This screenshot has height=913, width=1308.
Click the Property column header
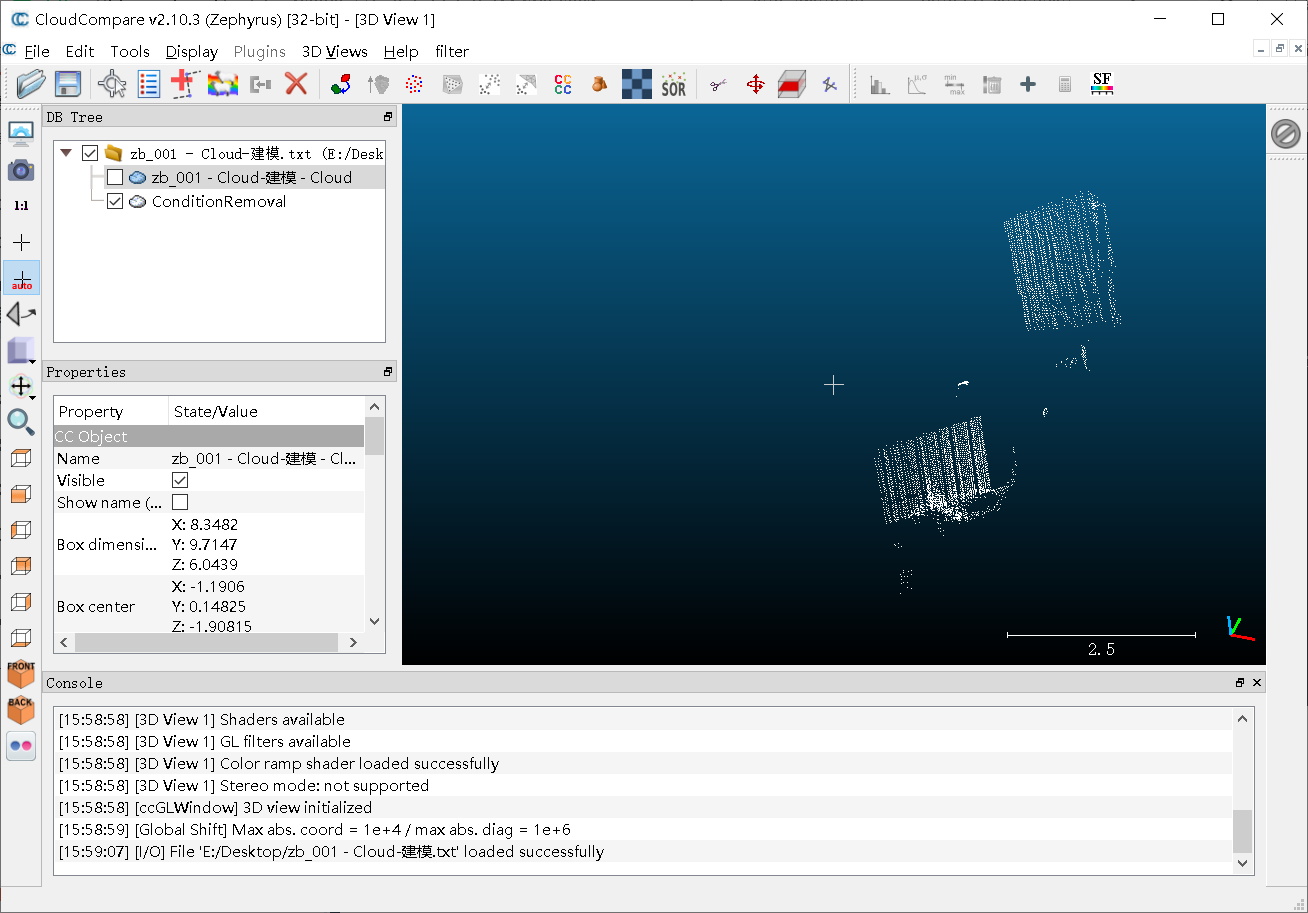(x=111, y=411)
